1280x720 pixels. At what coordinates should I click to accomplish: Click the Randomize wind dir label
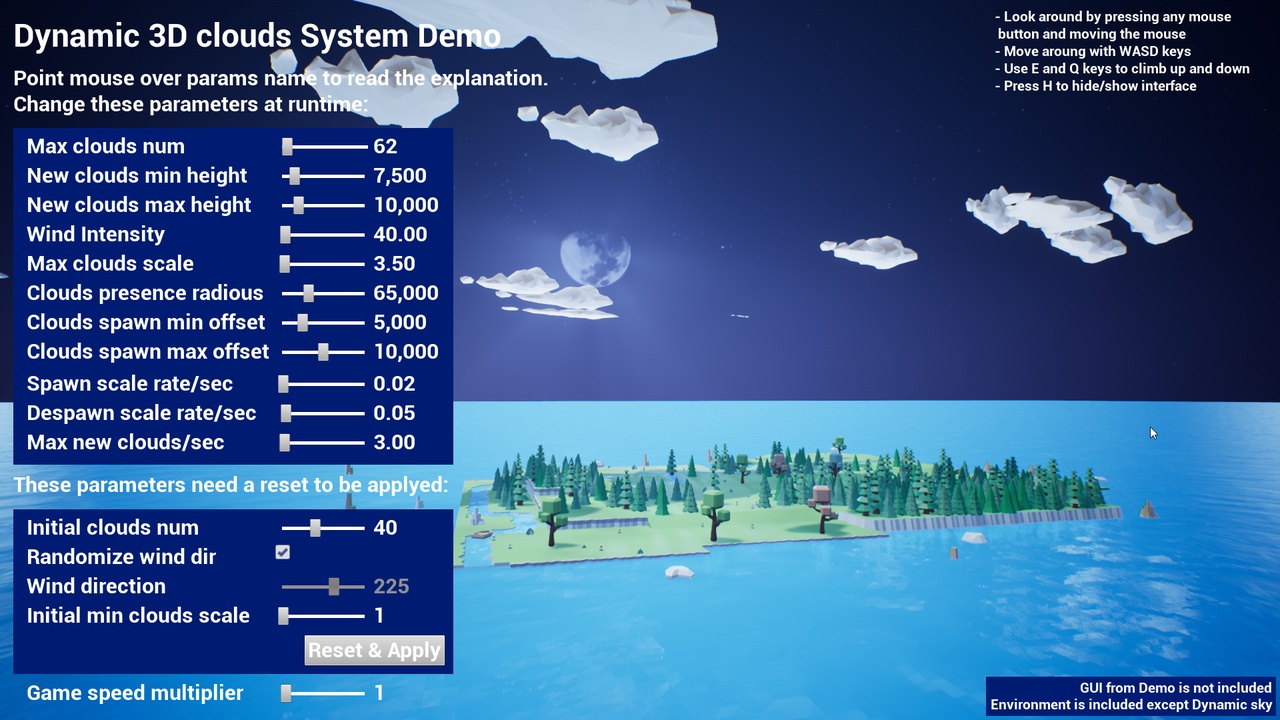pyautogui.click(x=121, y=557)
